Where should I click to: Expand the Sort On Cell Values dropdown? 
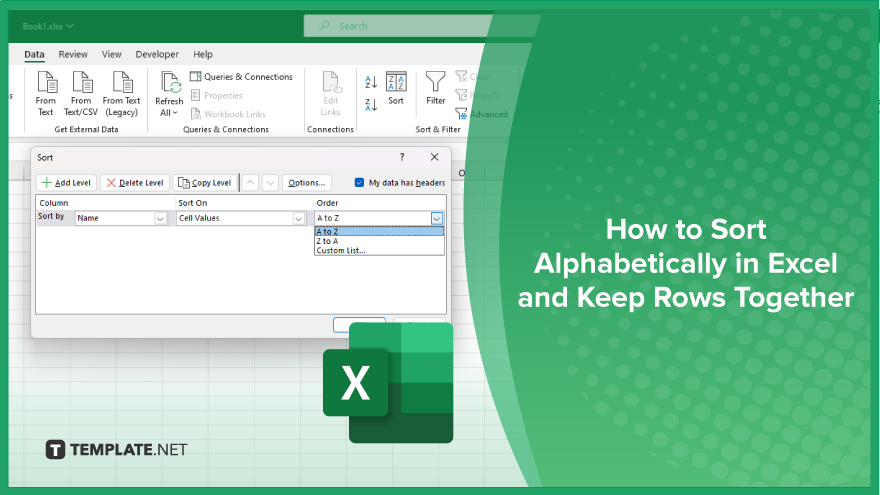click(x=299, y=218)
